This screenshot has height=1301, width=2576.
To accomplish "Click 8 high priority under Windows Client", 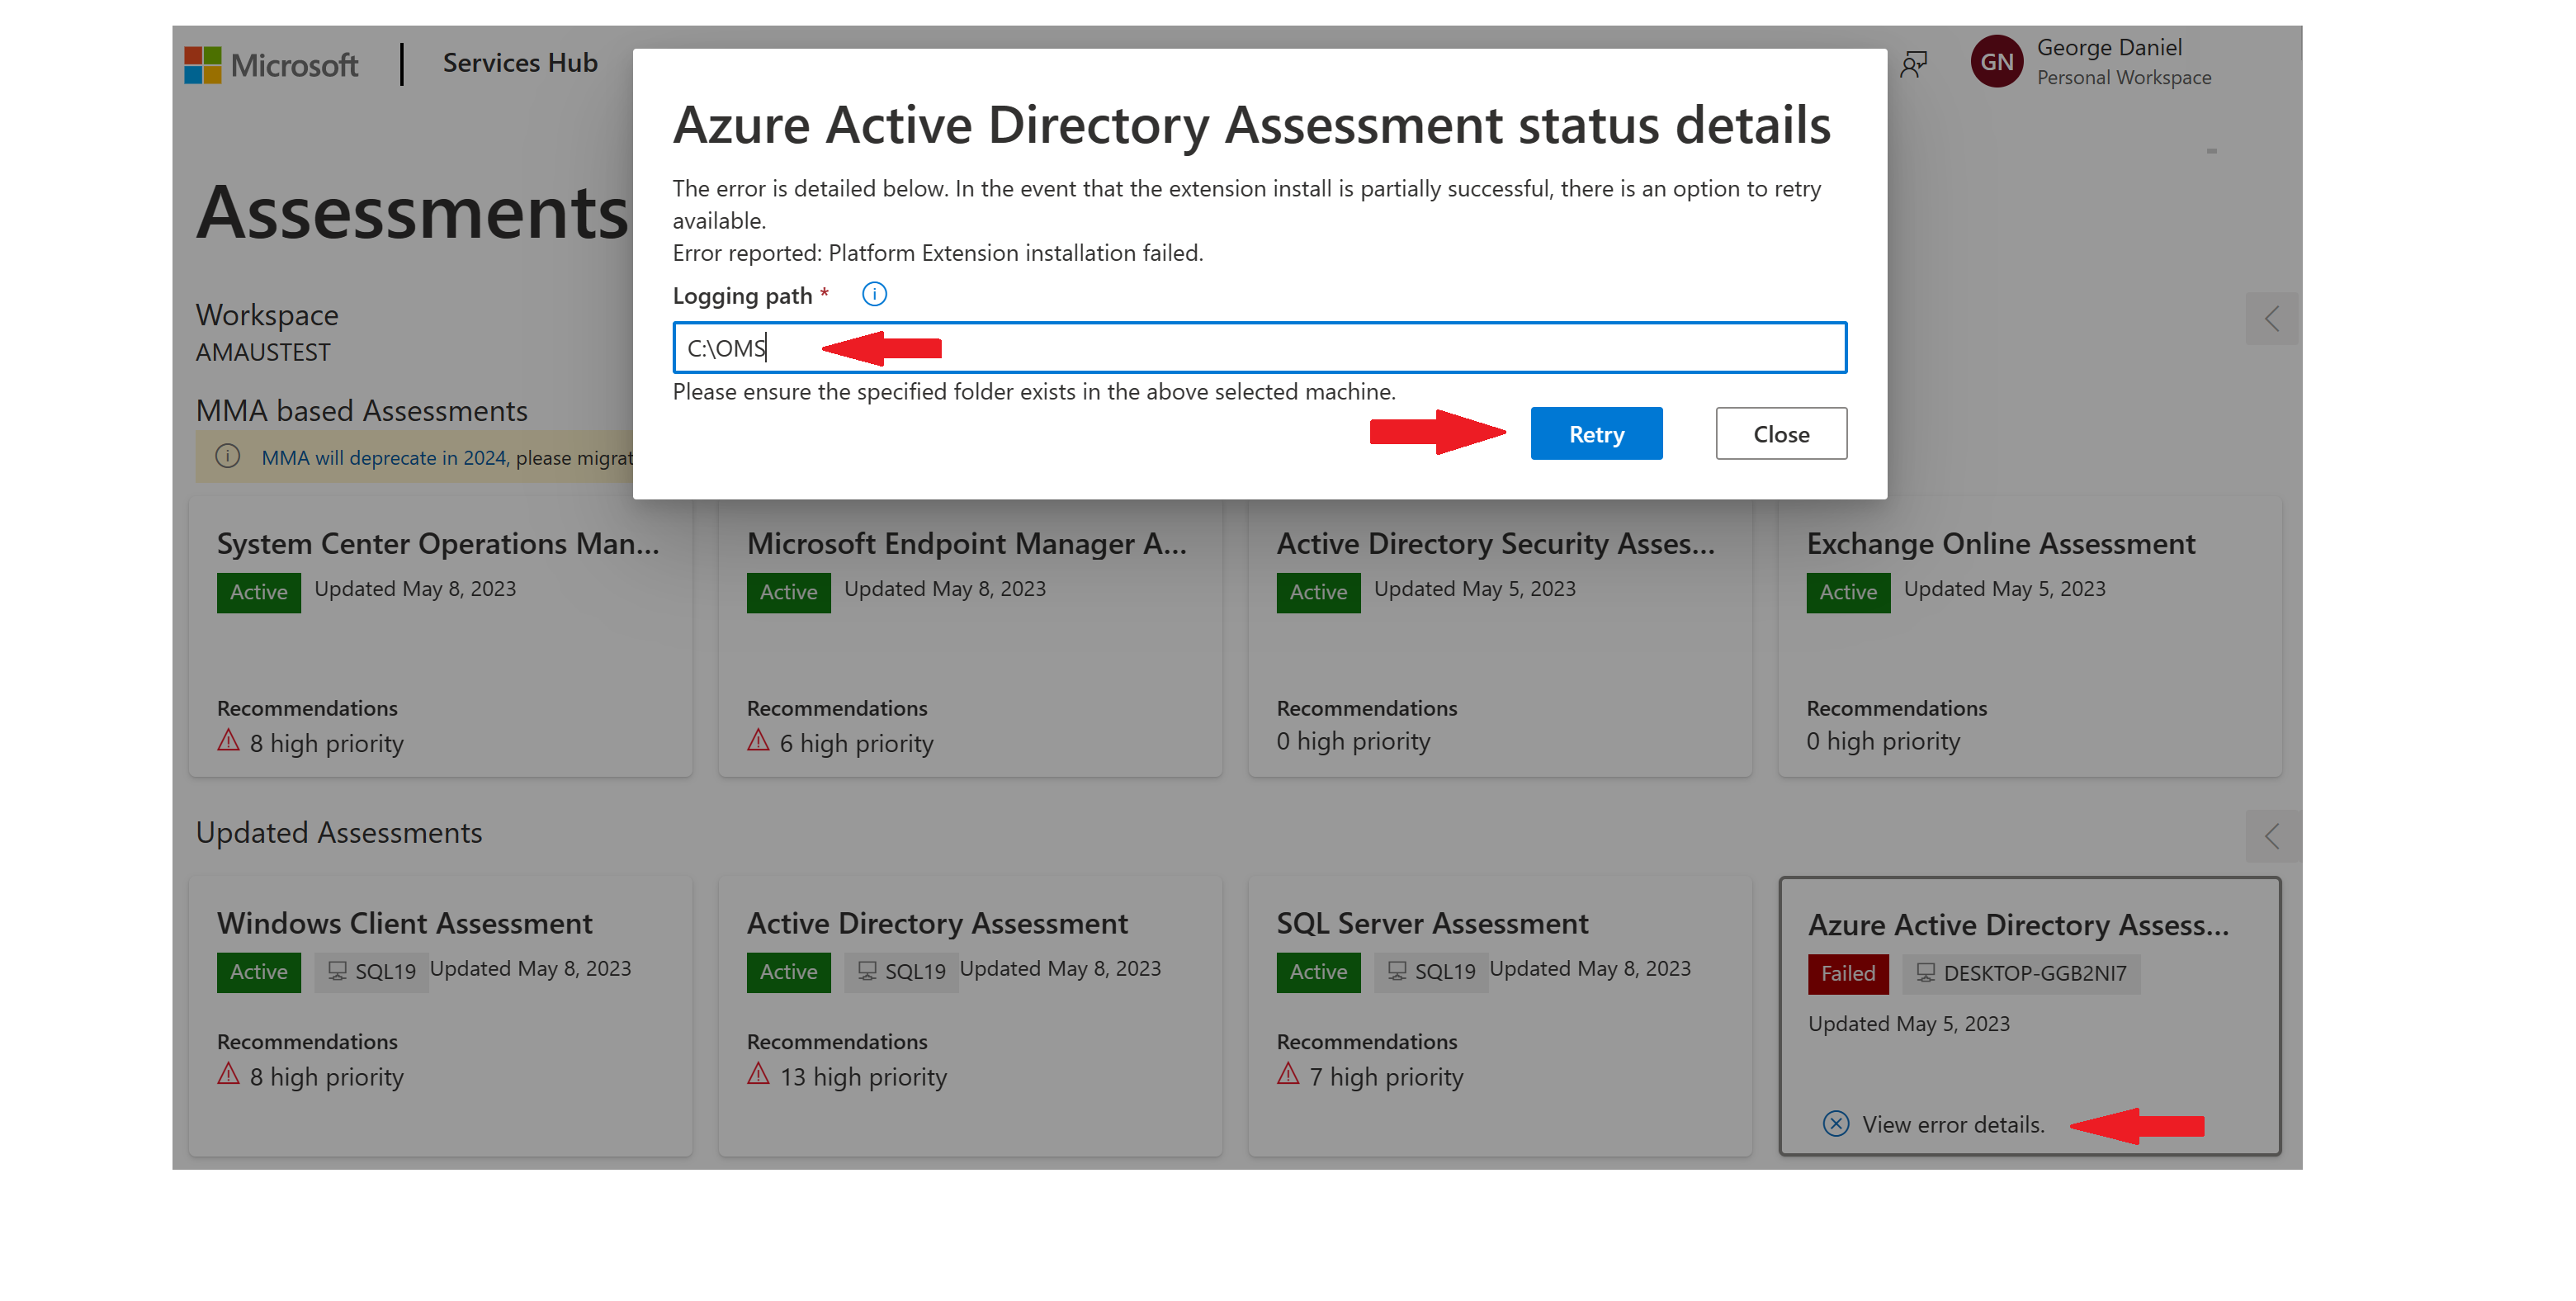I will [327, 1078].
